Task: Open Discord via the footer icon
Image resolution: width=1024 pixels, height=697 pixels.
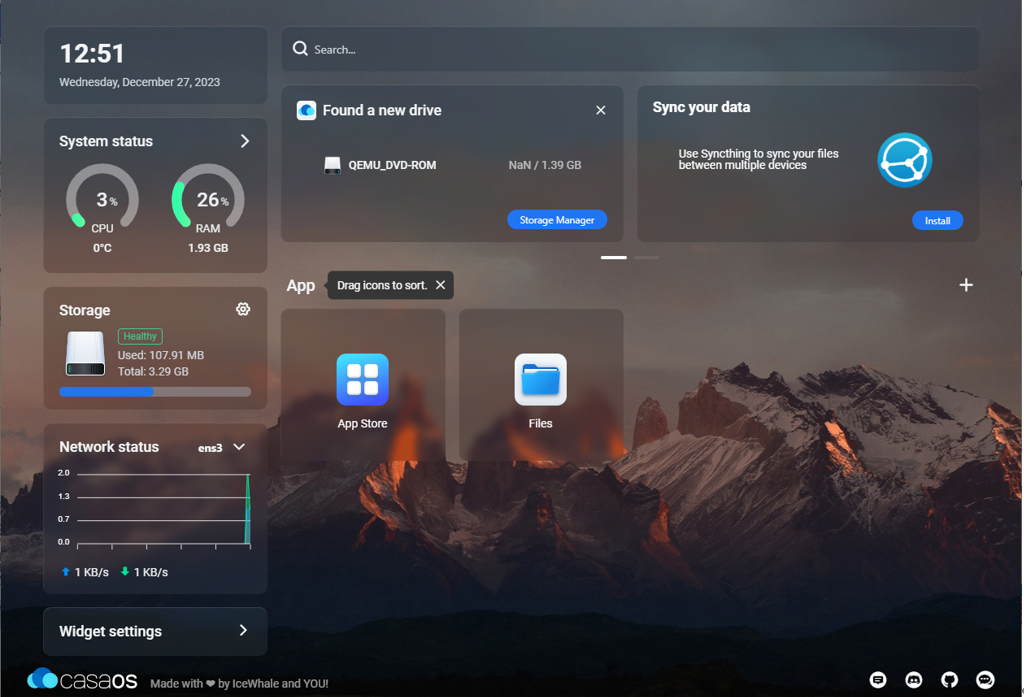Action: pyautogui.click(x=913, y=680)
